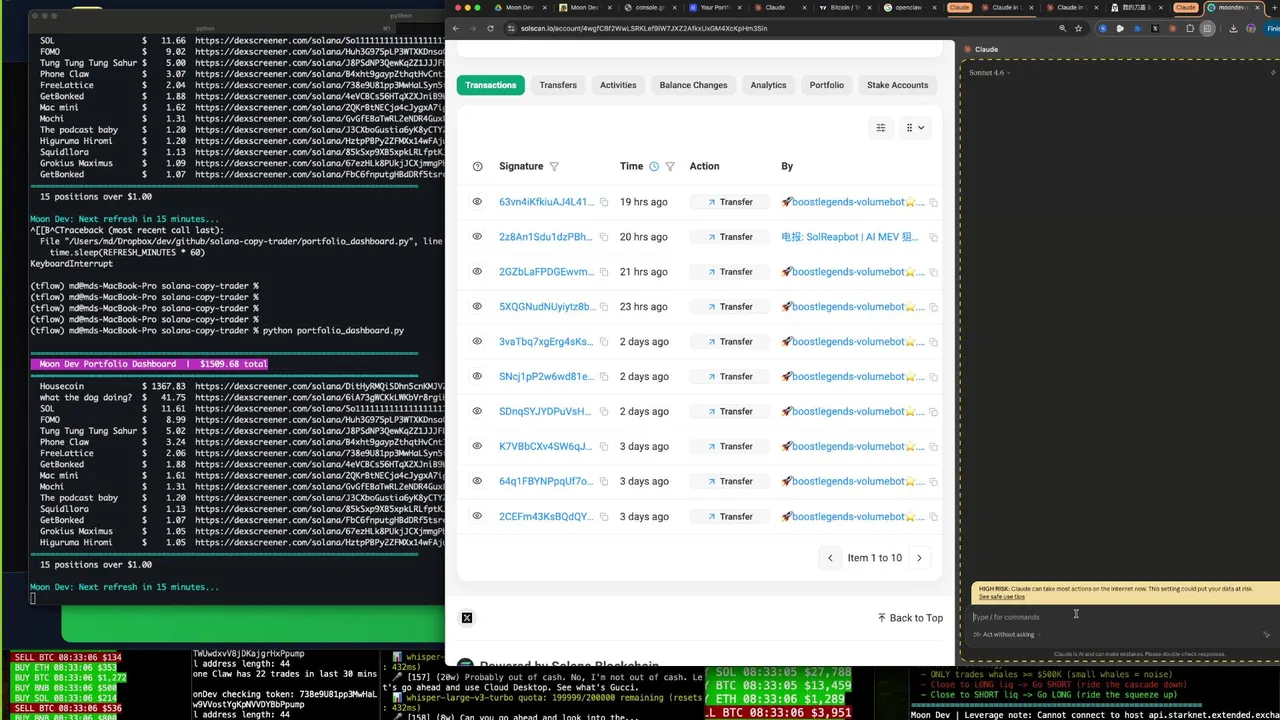Click the eye icon for 2z8An1Sdu1dzPBh row
This screenshot has width=1280, height=720.
(x=477, y=237)
